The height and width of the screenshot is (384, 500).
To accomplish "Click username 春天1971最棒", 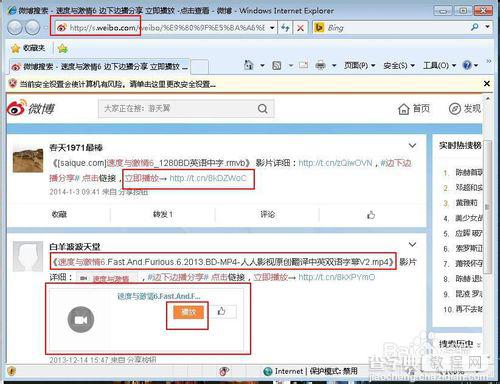I will click(76, 148).
